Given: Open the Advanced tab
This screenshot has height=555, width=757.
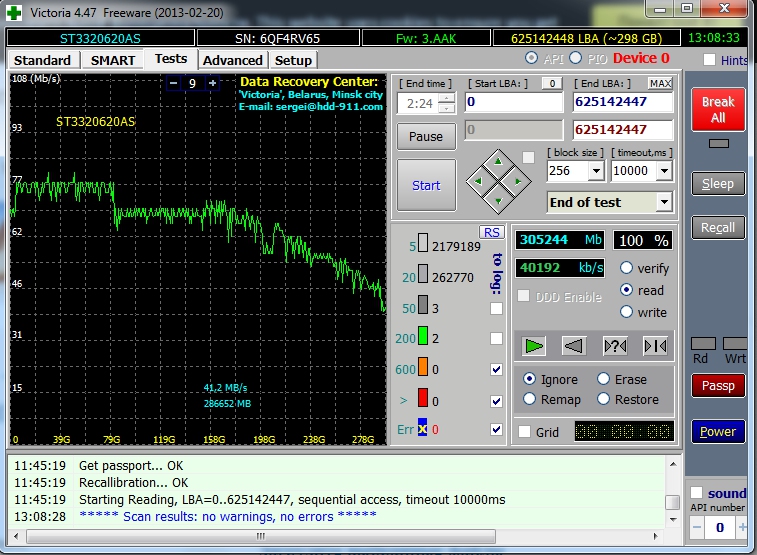Looking at the screenshot, I should tap(232, 60).
